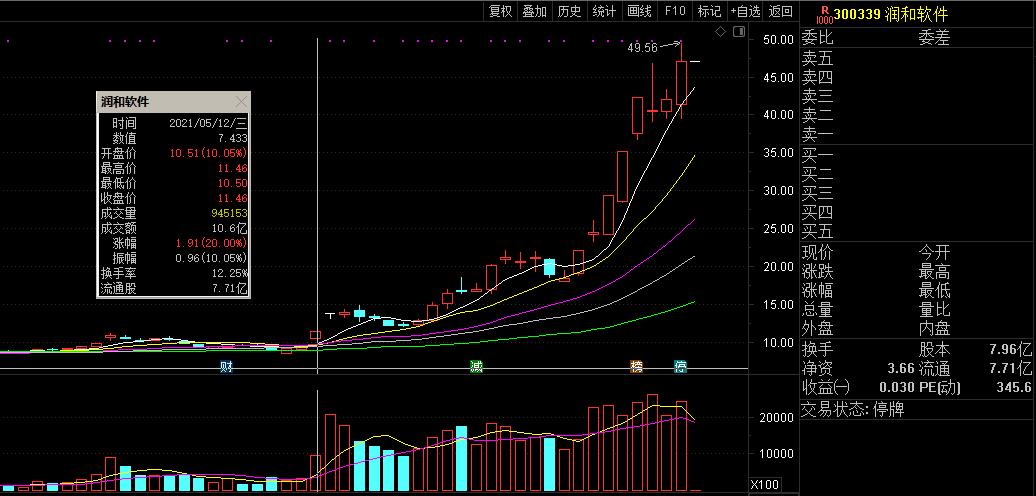The width and height of the screenshot is (1036, 496).
Task: Click 返回 to go back
Action: click(x=780, y=11)
